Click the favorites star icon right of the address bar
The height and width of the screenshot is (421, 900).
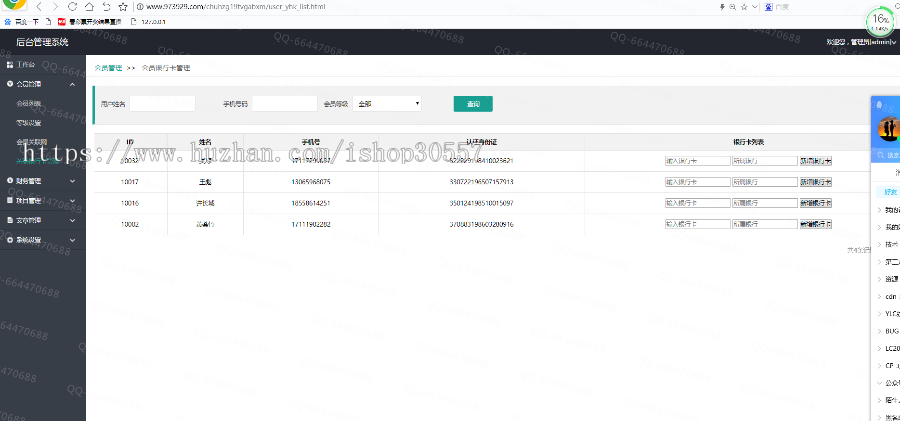pos(744,7)
